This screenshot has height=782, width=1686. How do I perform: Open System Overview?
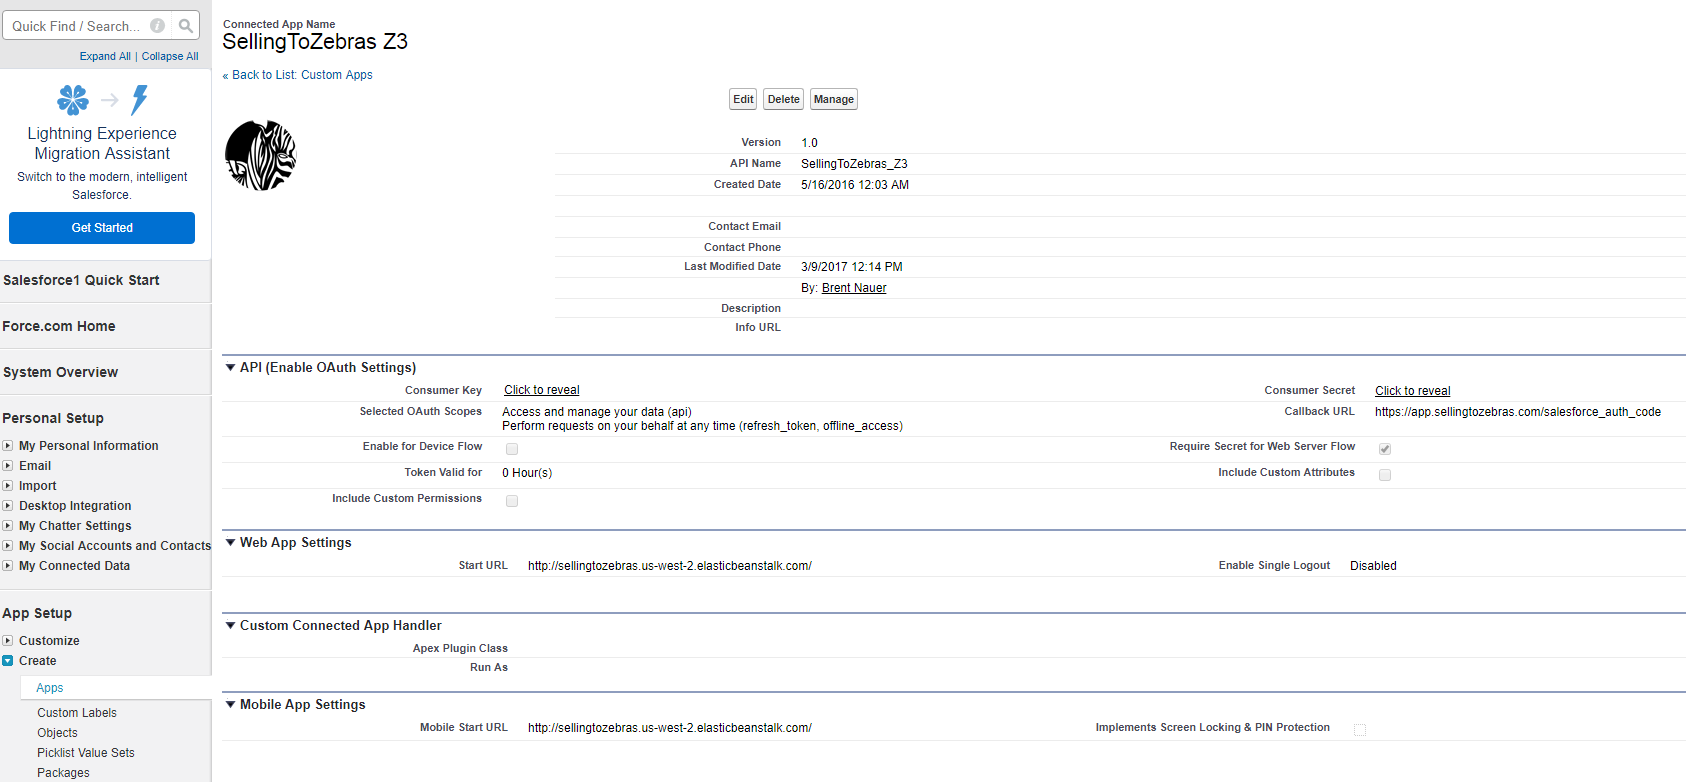tap(60, 372)
